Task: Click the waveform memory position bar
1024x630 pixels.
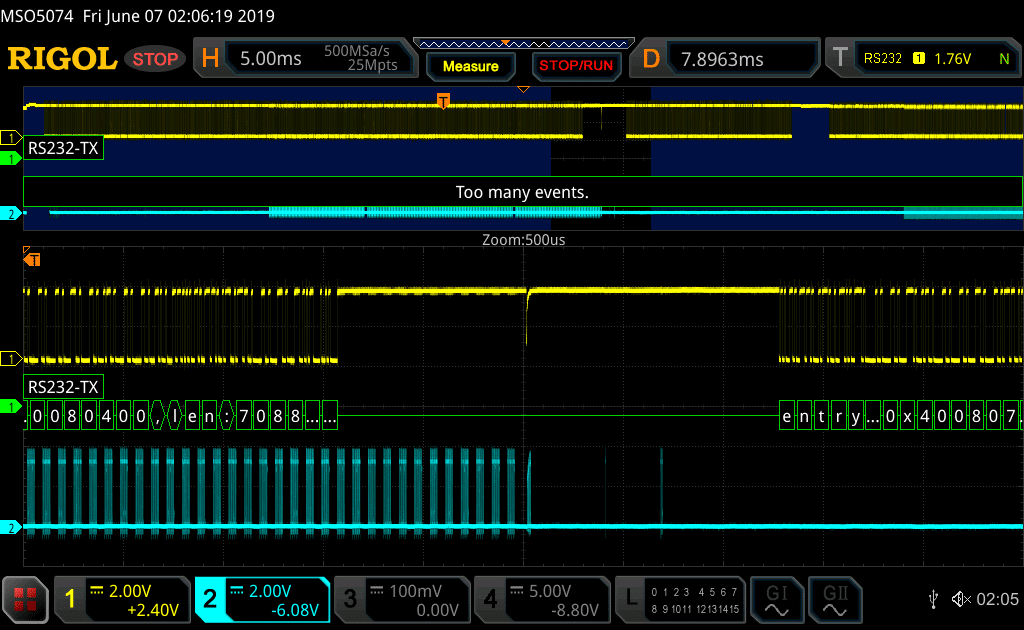Action: pyautogui.click(x=523, y=44)
